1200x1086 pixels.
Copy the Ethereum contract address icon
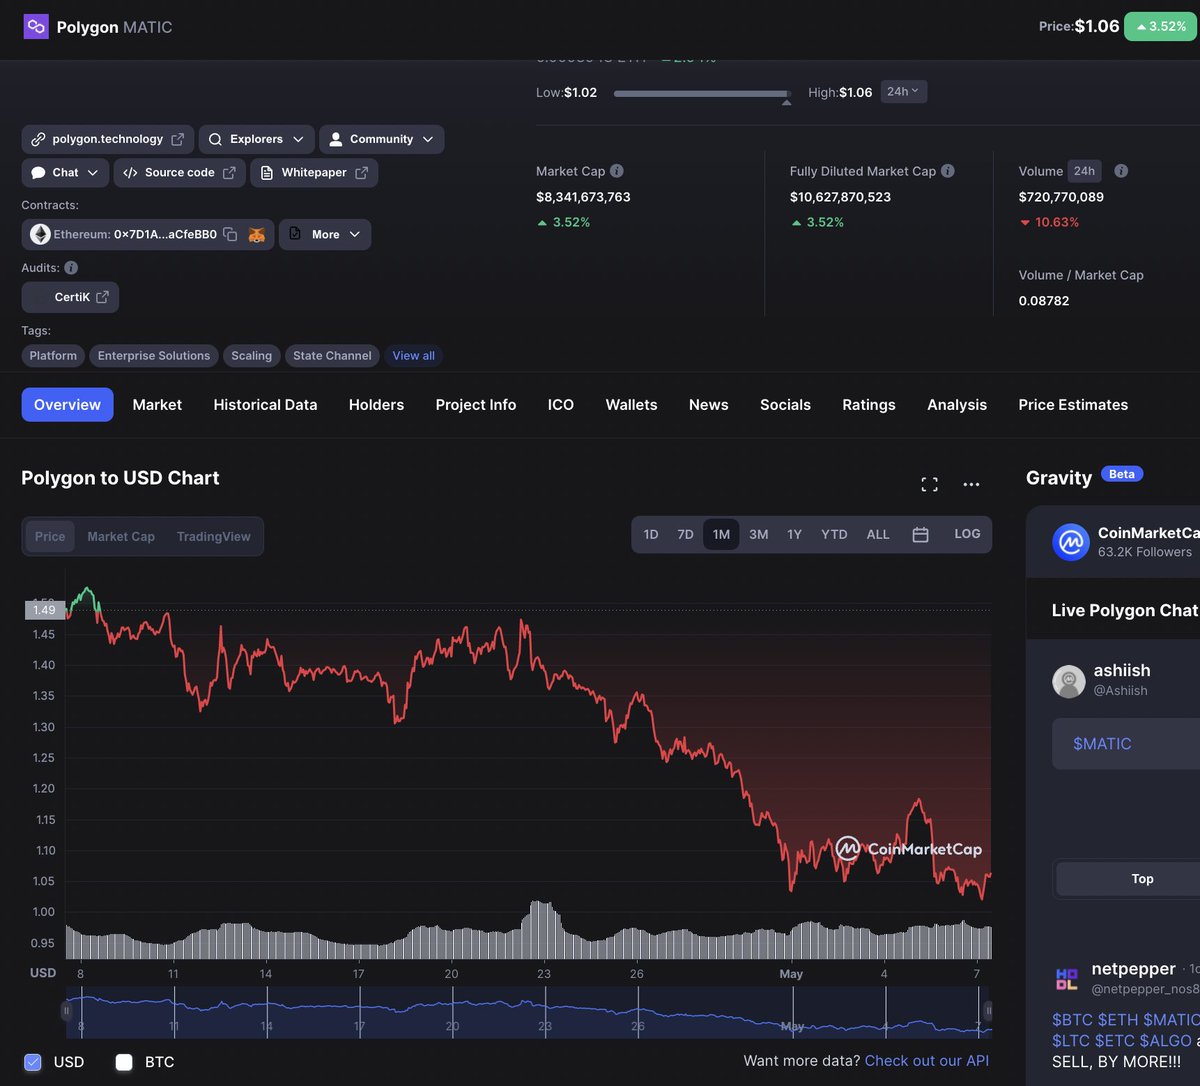(x=230, y=234)
